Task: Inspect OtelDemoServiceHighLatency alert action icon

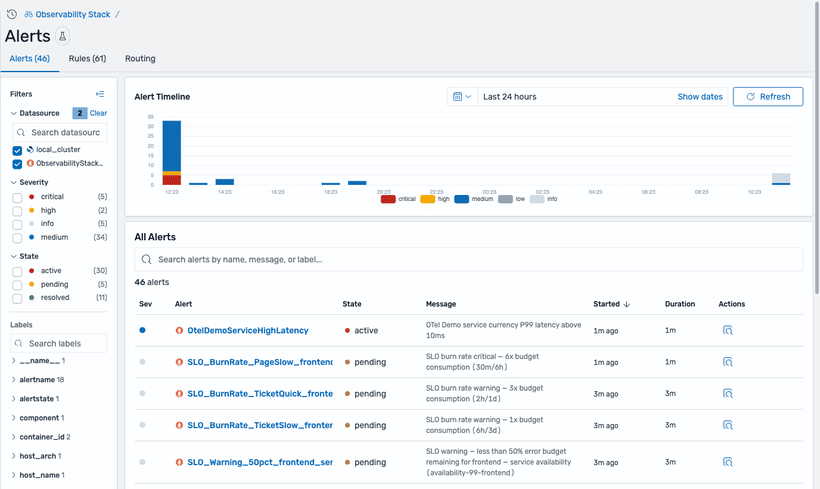Action: pyautogui.click(x=727, y=331)
